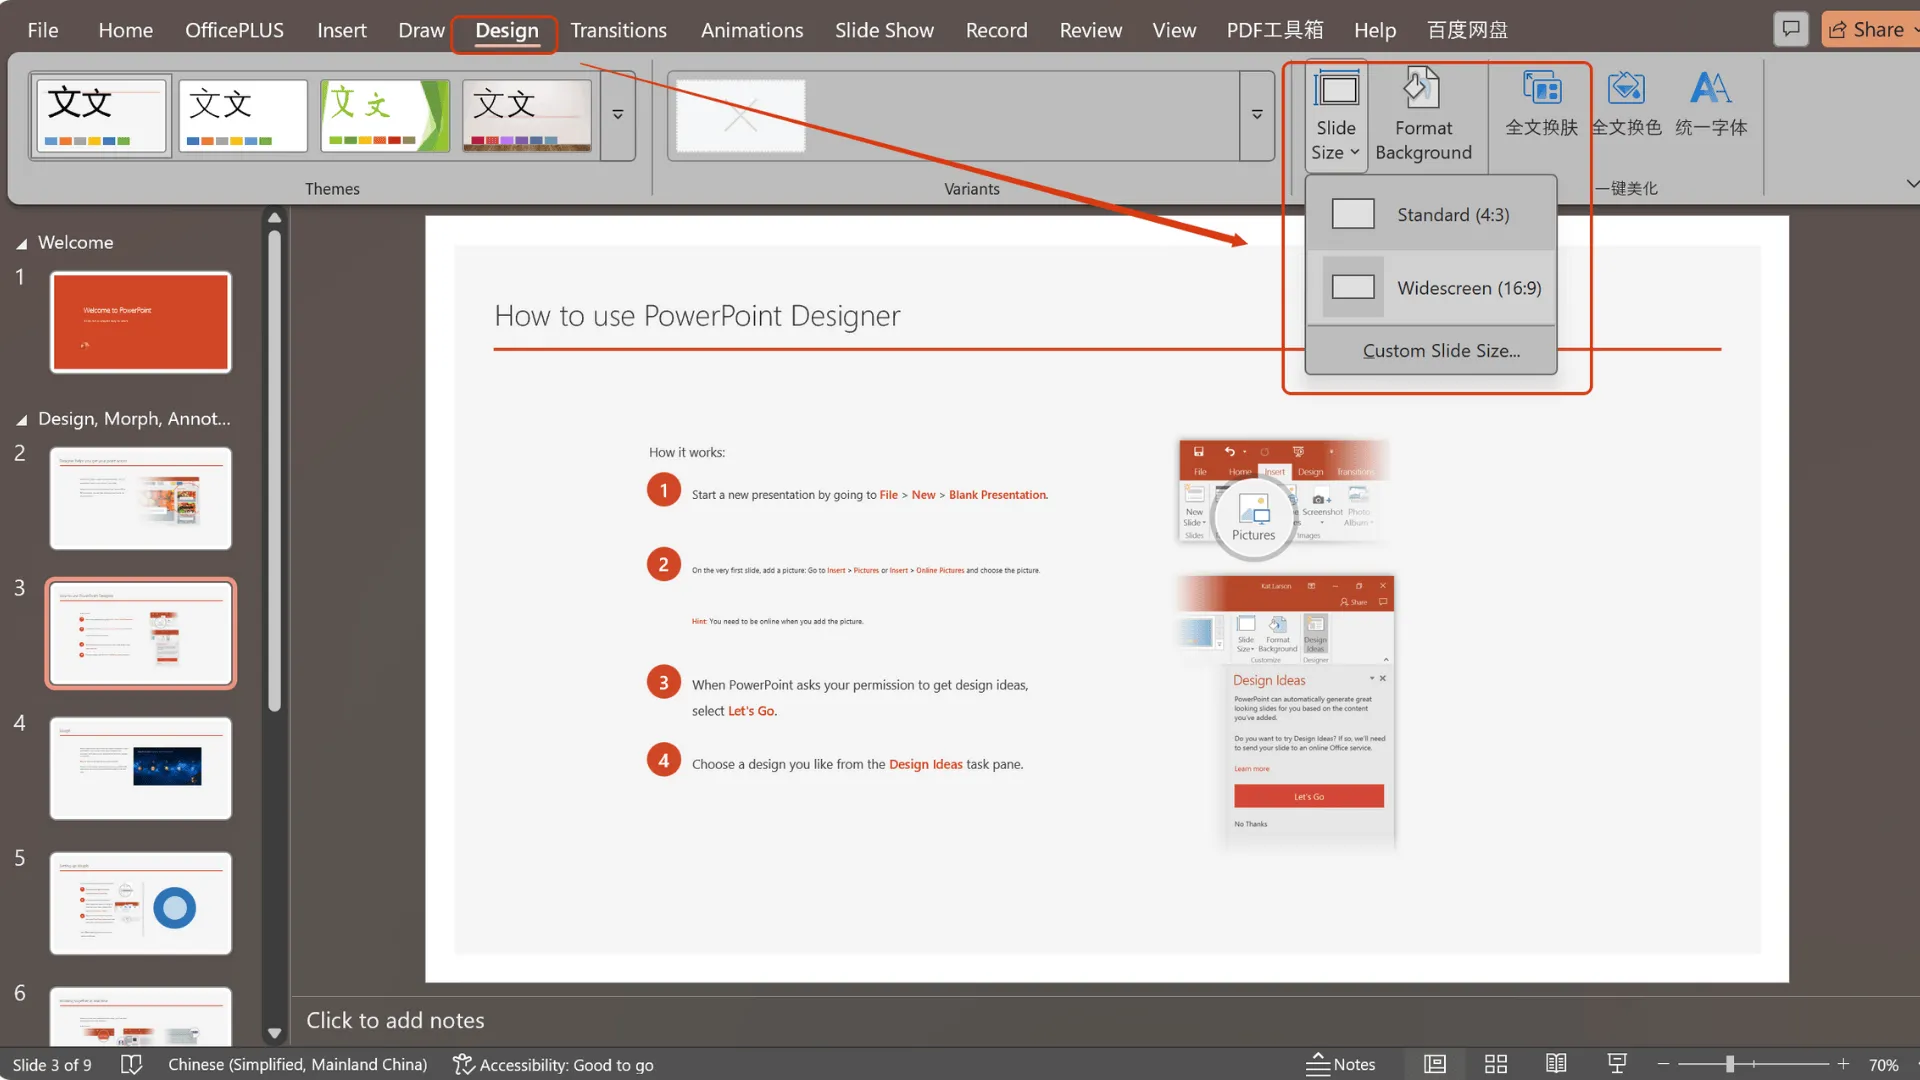
Task: Collapse the ribbon with the chevron
Action: point(1911,184)
